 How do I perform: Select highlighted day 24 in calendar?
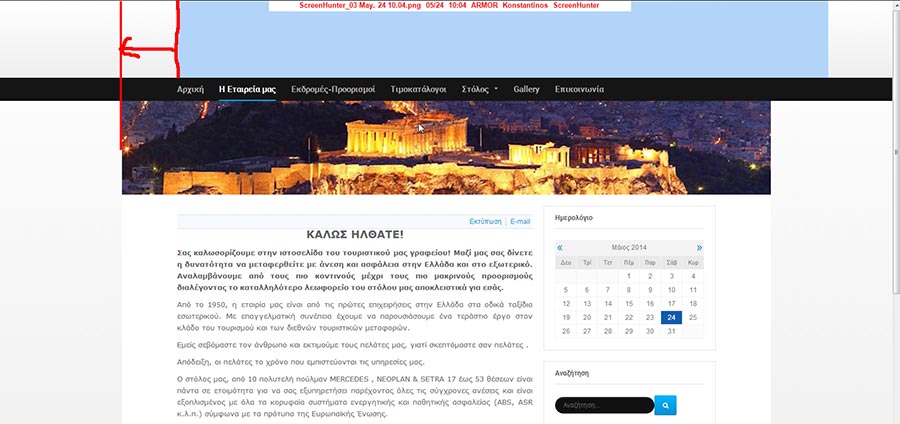coord(672,317)
